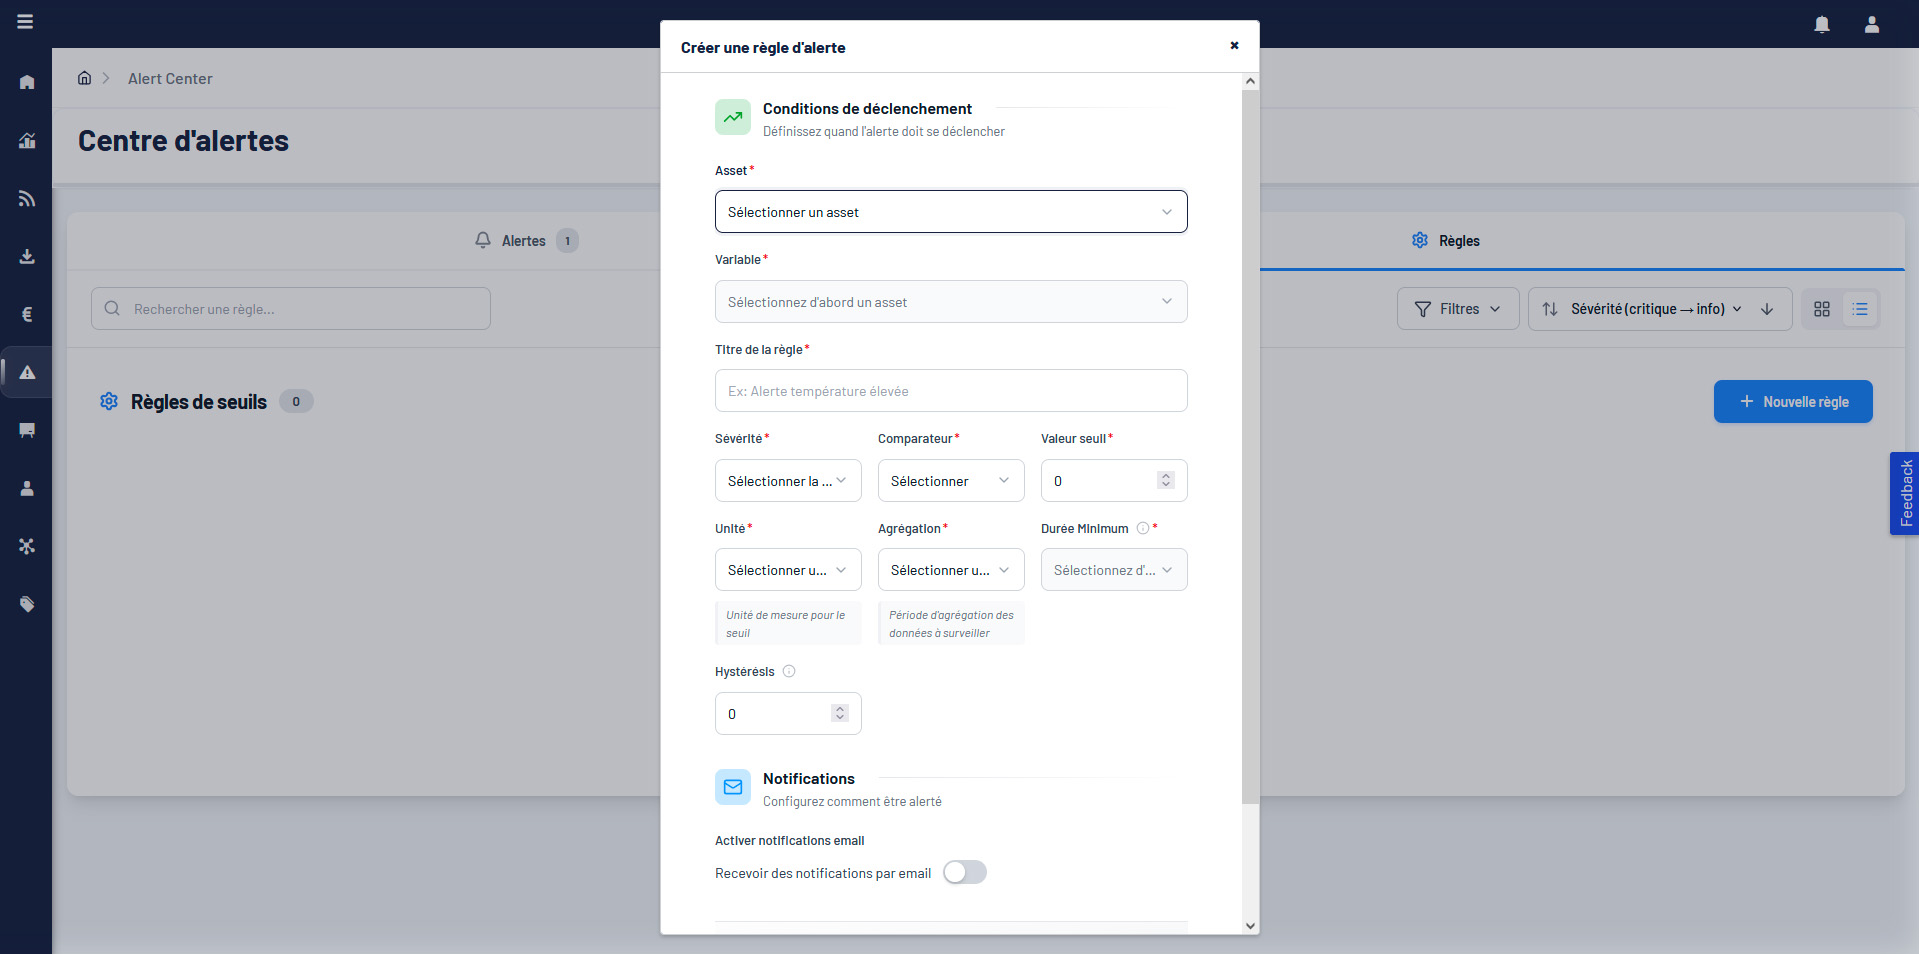Open the user profile icon

tap(1871, 24)
